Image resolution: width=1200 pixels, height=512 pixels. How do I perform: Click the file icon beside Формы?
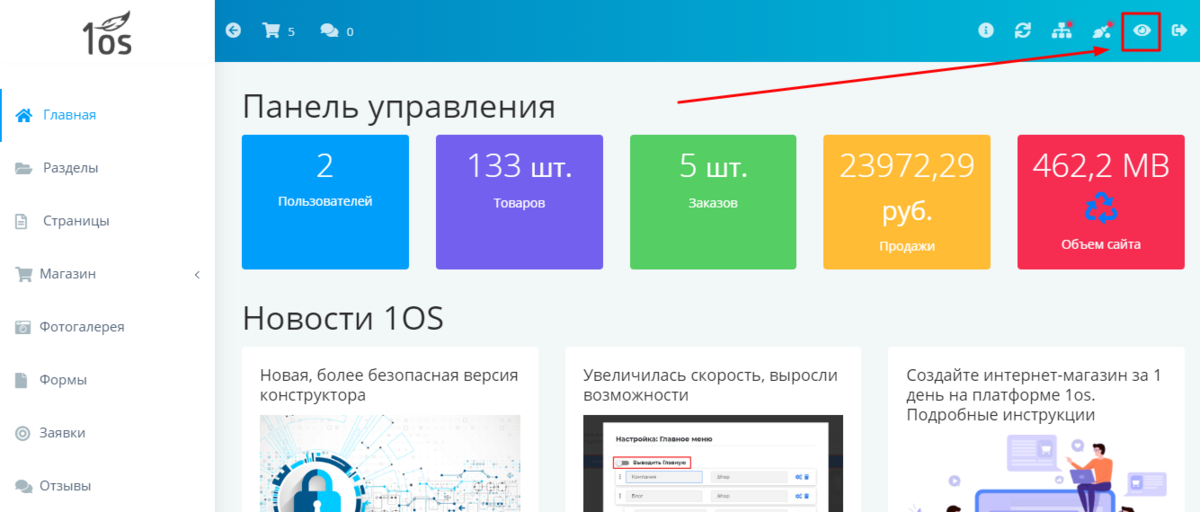pyautogui.click(x=21, y=380)
